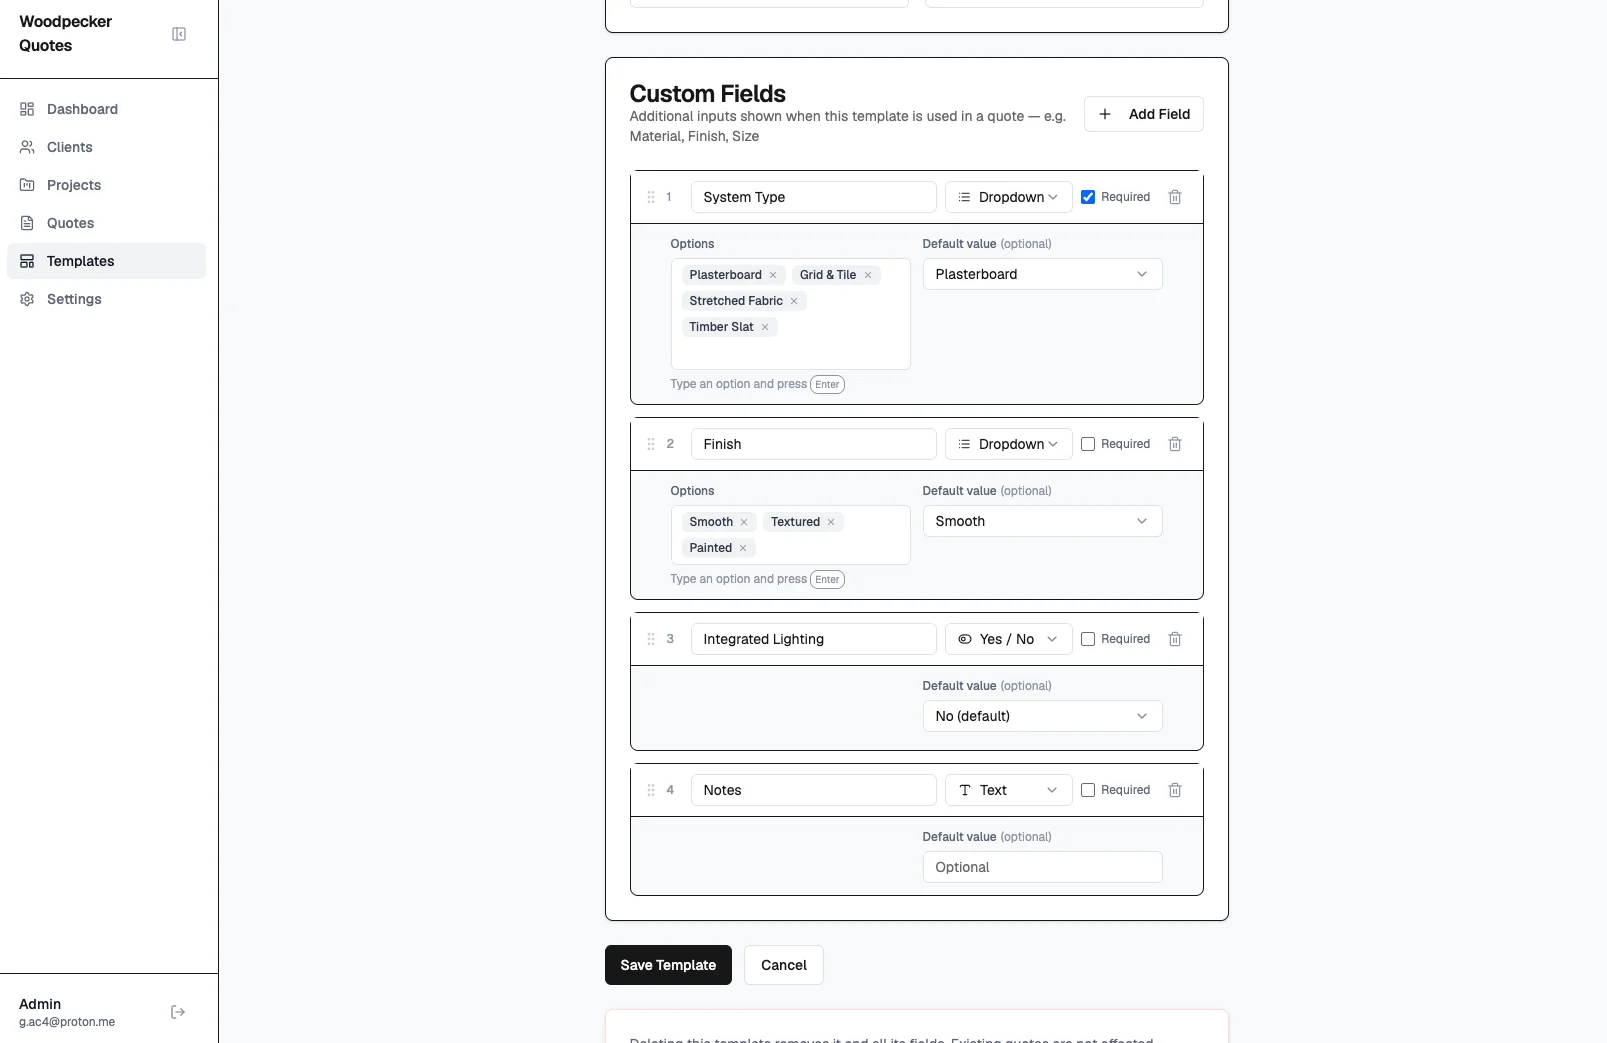
Task: Open the Yes / No type dropdown
Action: coord(1008,639)
